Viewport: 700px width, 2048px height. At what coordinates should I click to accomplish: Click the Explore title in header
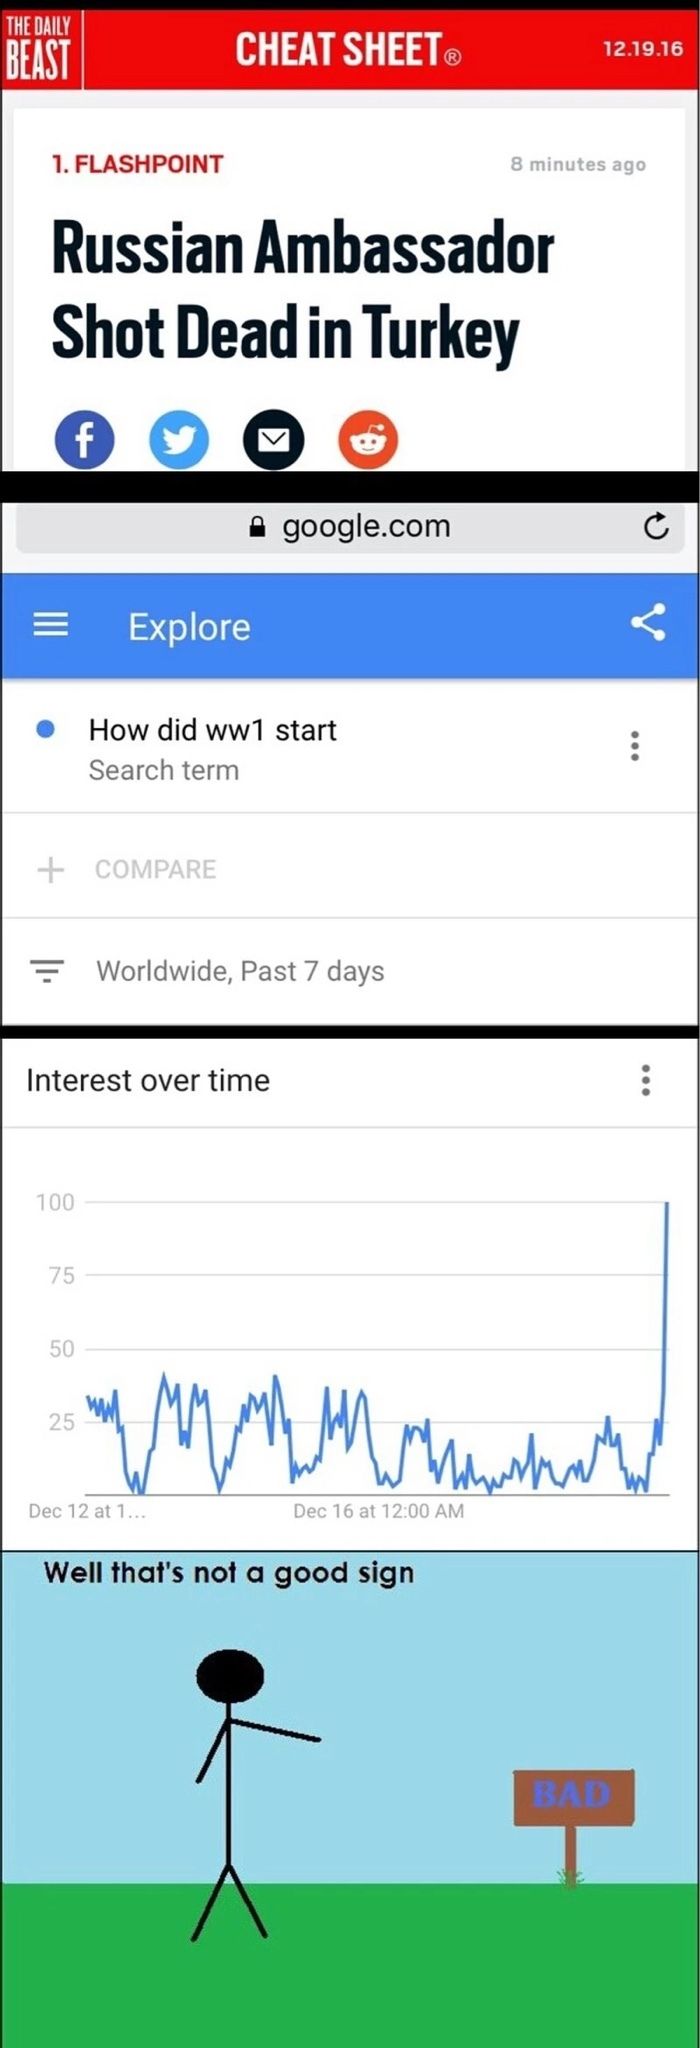tap(189, 627)
